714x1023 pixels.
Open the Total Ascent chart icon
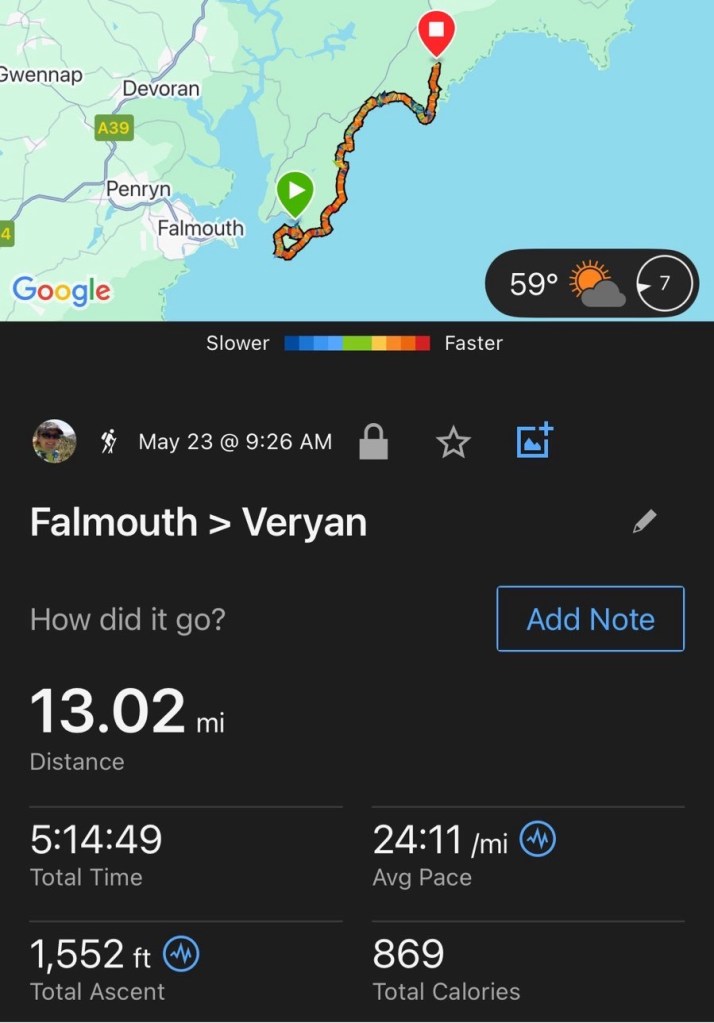point(181,956)
